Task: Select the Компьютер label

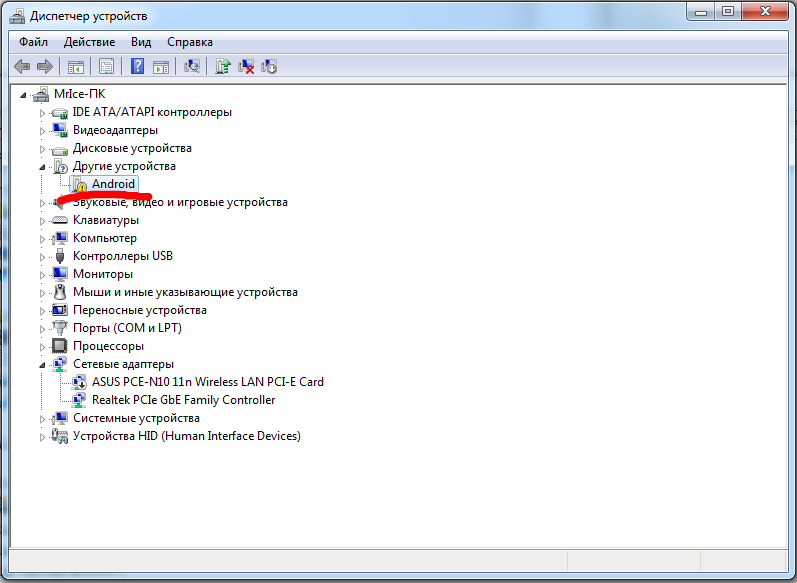Action: (105, 238)
